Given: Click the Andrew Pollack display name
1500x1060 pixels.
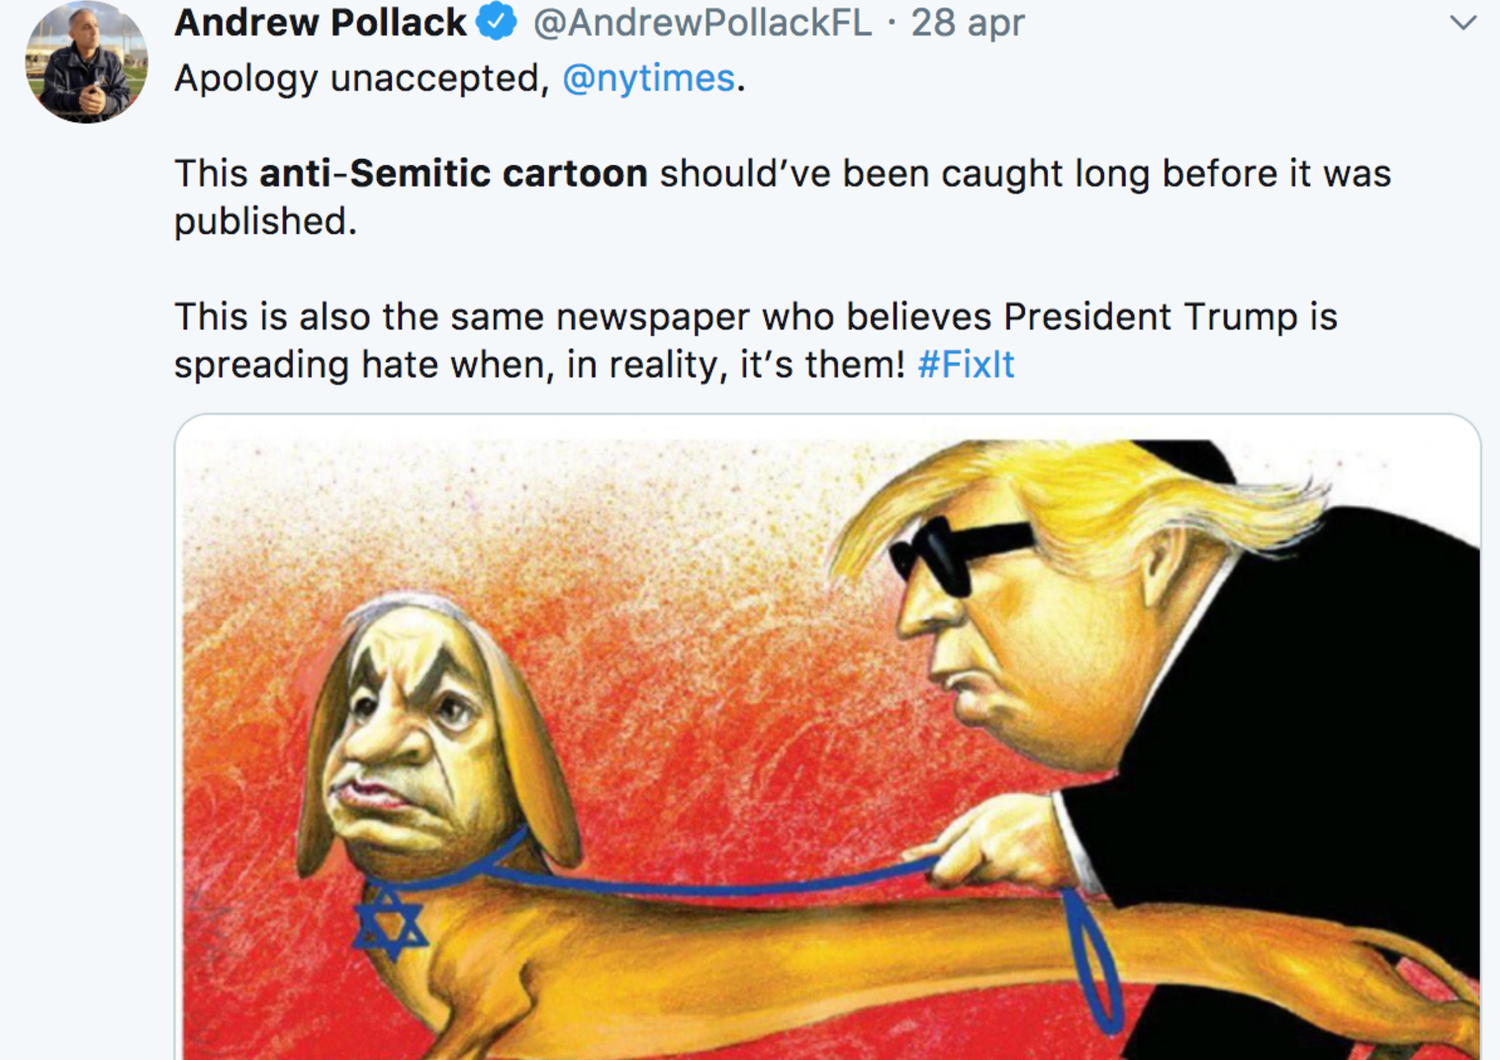Looking at the screenshot, I should click(x=320, y=22).
